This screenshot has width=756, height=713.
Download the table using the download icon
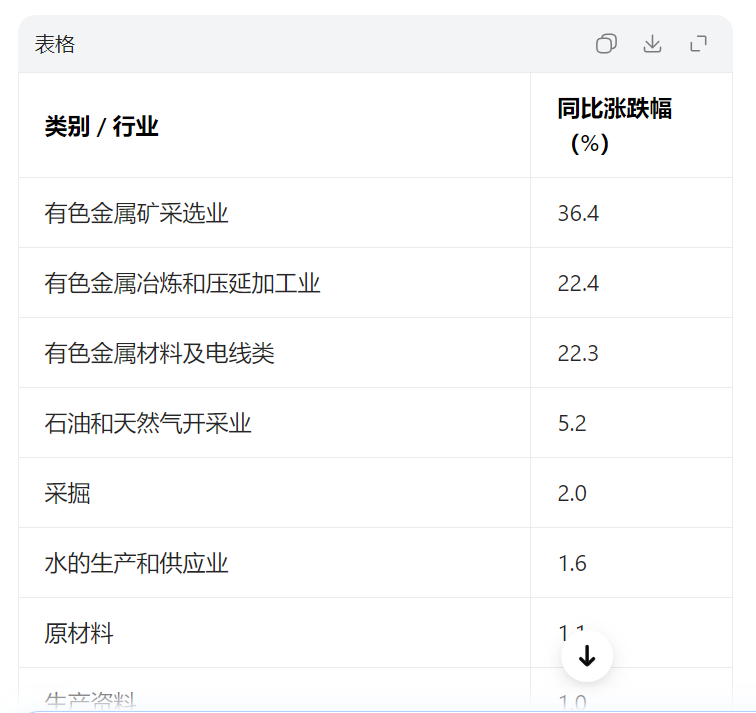coord(652,44)
